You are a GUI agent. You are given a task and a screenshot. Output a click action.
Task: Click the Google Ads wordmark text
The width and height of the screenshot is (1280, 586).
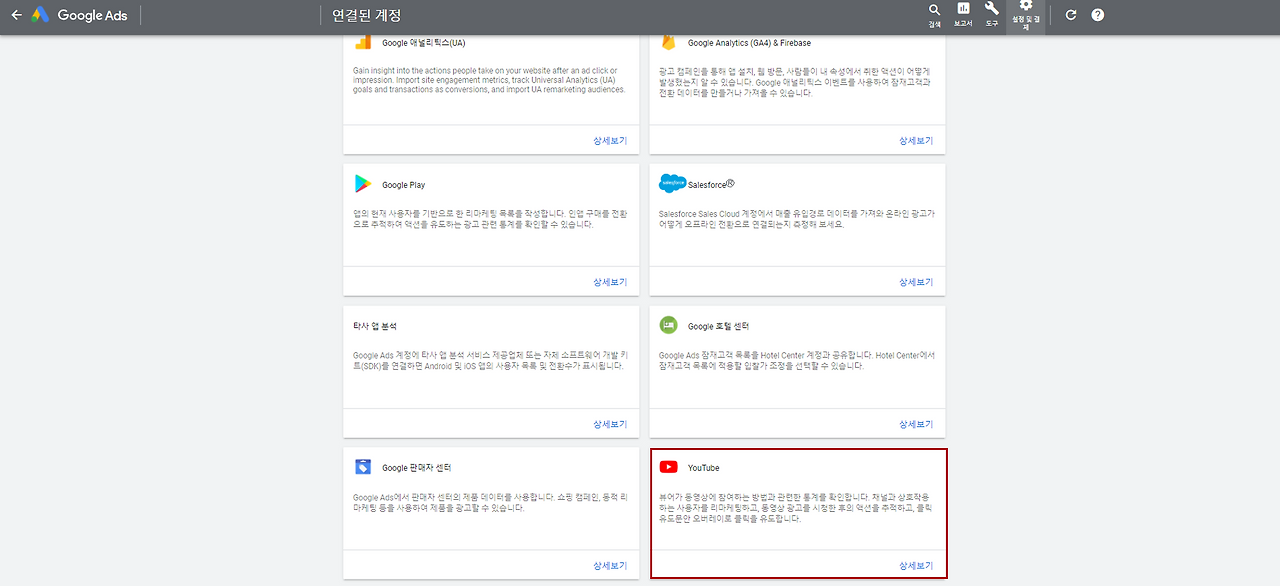[92, 15]
